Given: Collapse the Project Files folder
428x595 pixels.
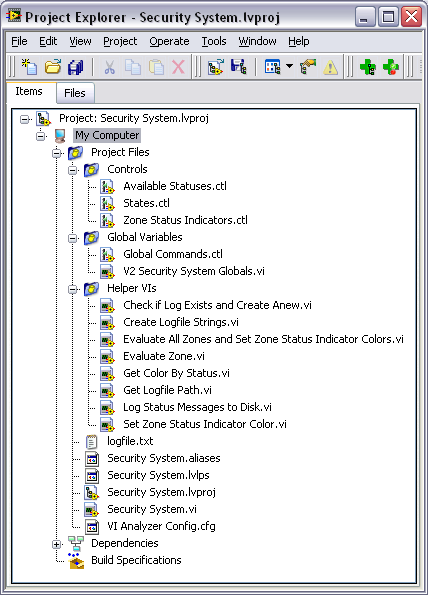Looking at the screenshot, I should point(57,153).
